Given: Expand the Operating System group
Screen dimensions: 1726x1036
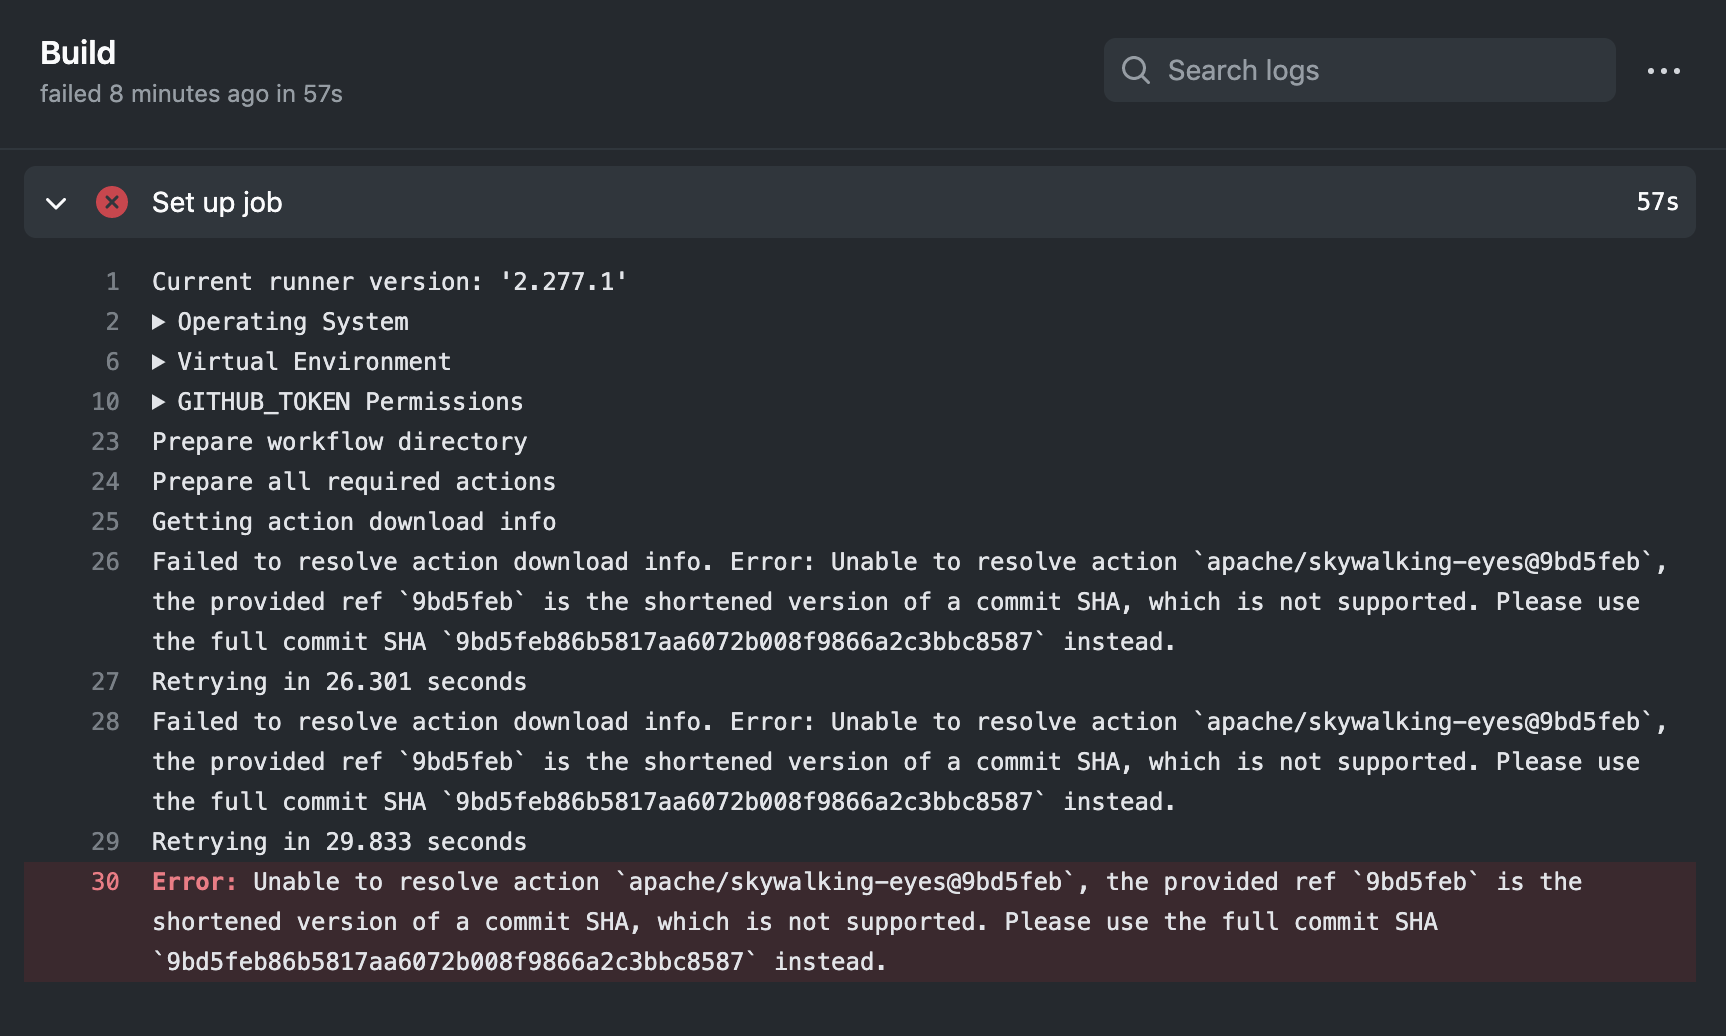Looking at the screenshot, I should point(158,322).
